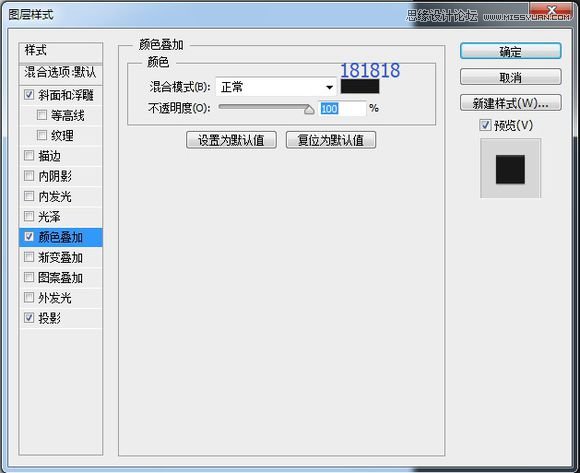Select the 图案叠加 style label
This screenshot has height=473, width=580.
pyautogui.click(x=61, y=278)
